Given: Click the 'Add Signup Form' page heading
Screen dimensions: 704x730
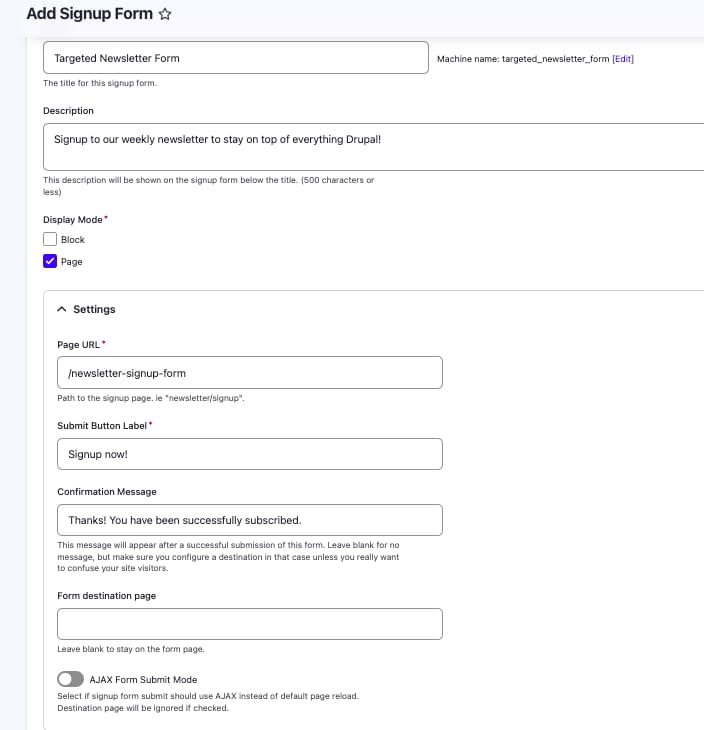Looking at the screenshot, I should (89, 14).
